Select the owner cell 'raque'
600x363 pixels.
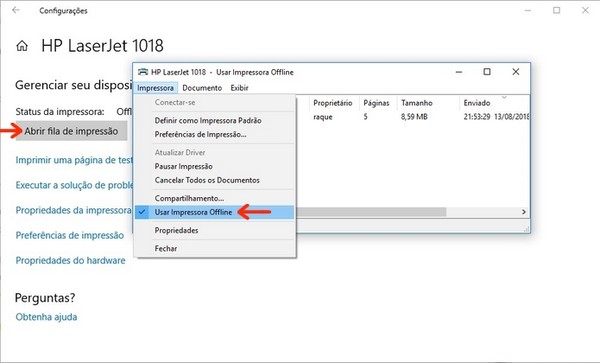click(x=323, y=117)
